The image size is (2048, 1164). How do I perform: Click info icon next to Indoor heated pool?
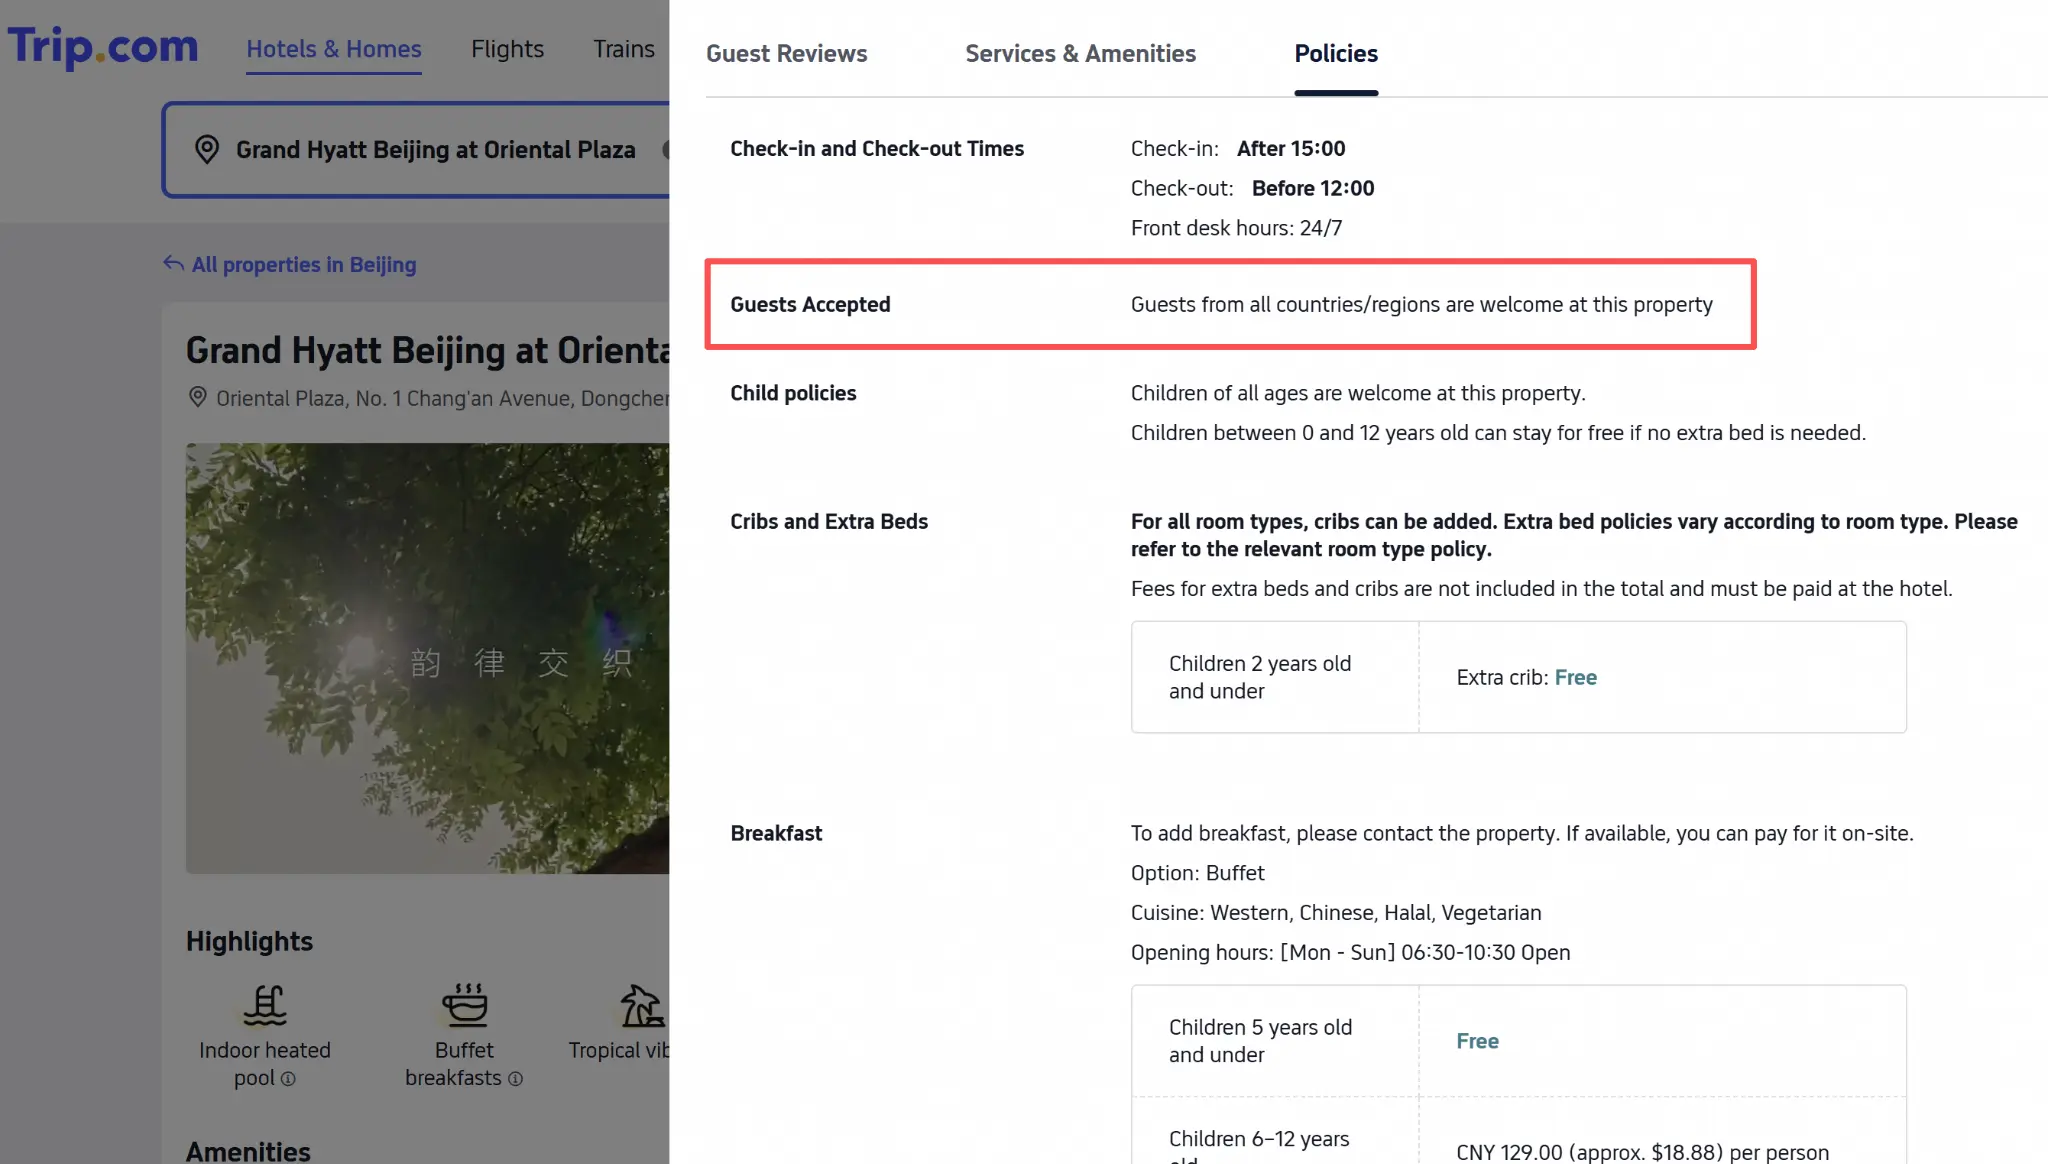(288, 1079)
